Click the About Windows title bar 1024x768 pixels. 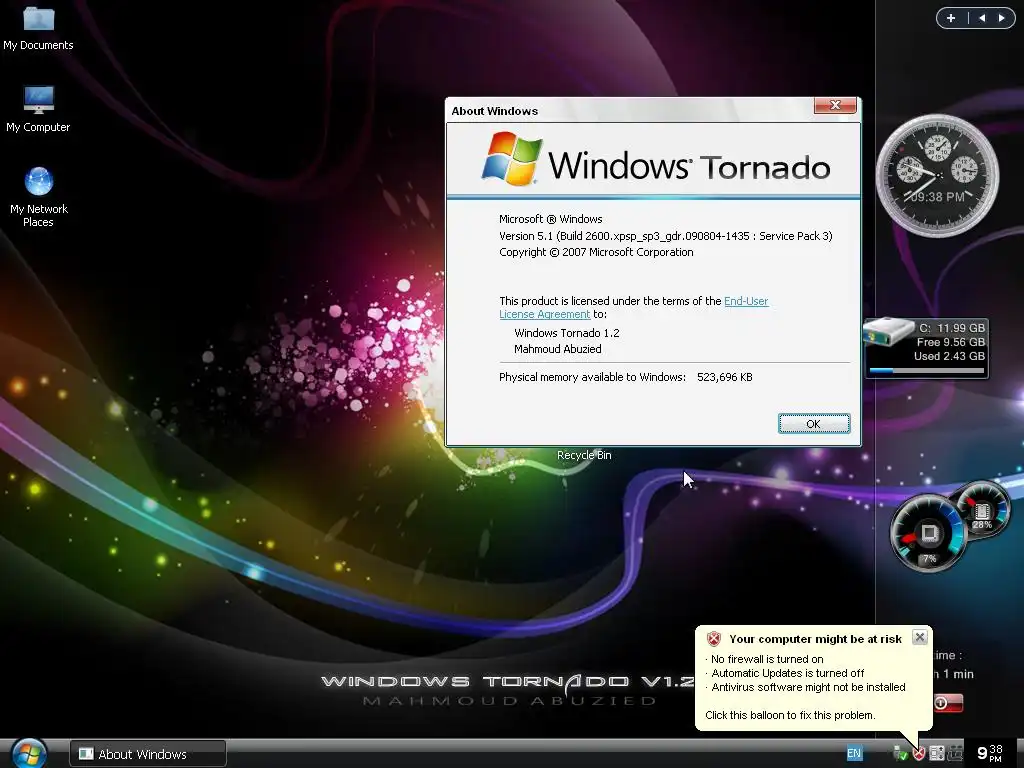click(x=630, y=110)
